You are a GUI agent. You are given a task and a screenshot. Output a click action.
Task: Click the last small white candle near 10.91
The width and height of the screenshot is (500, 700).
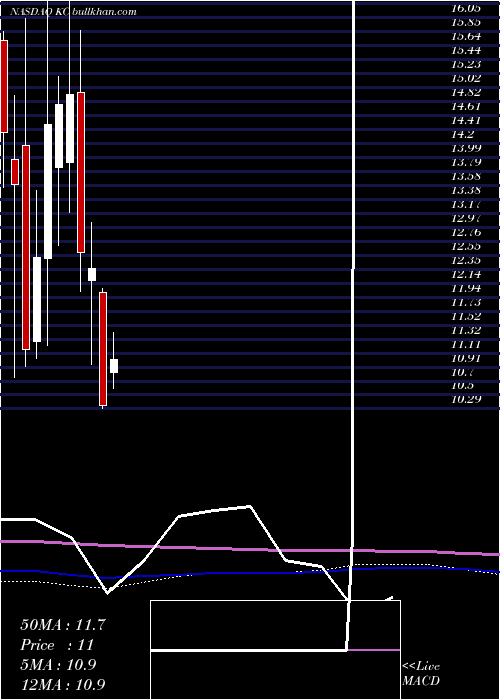click(114, 366)
